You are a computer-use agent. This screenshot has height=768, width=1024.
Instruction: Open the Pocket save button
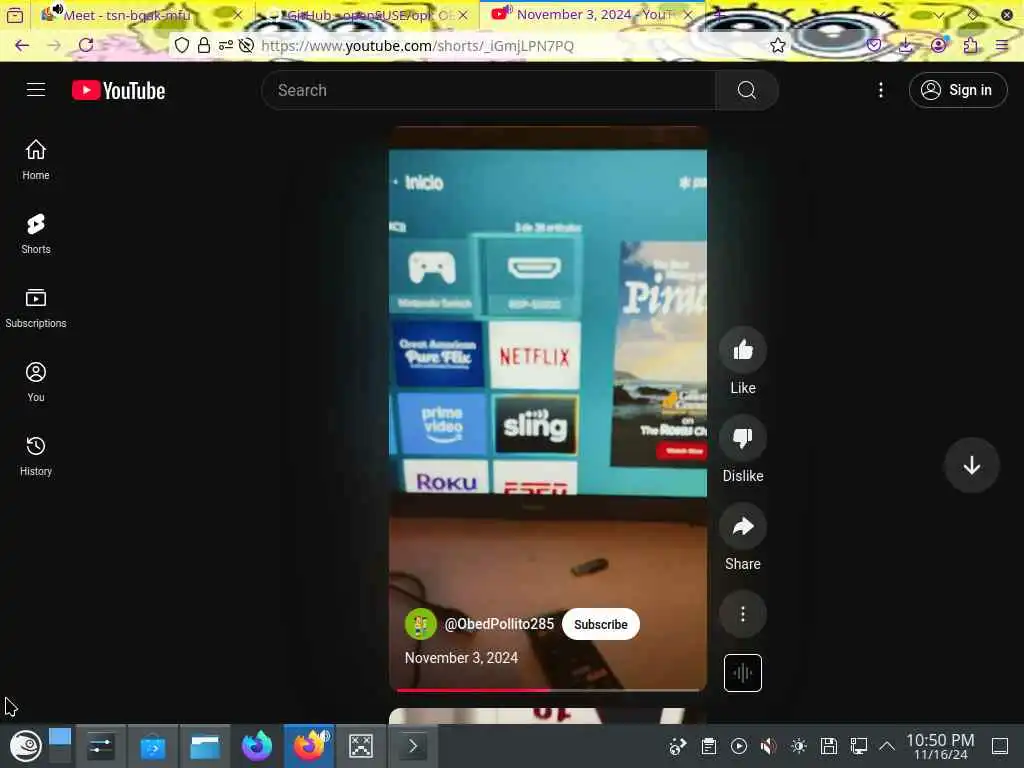click(874, 45)
